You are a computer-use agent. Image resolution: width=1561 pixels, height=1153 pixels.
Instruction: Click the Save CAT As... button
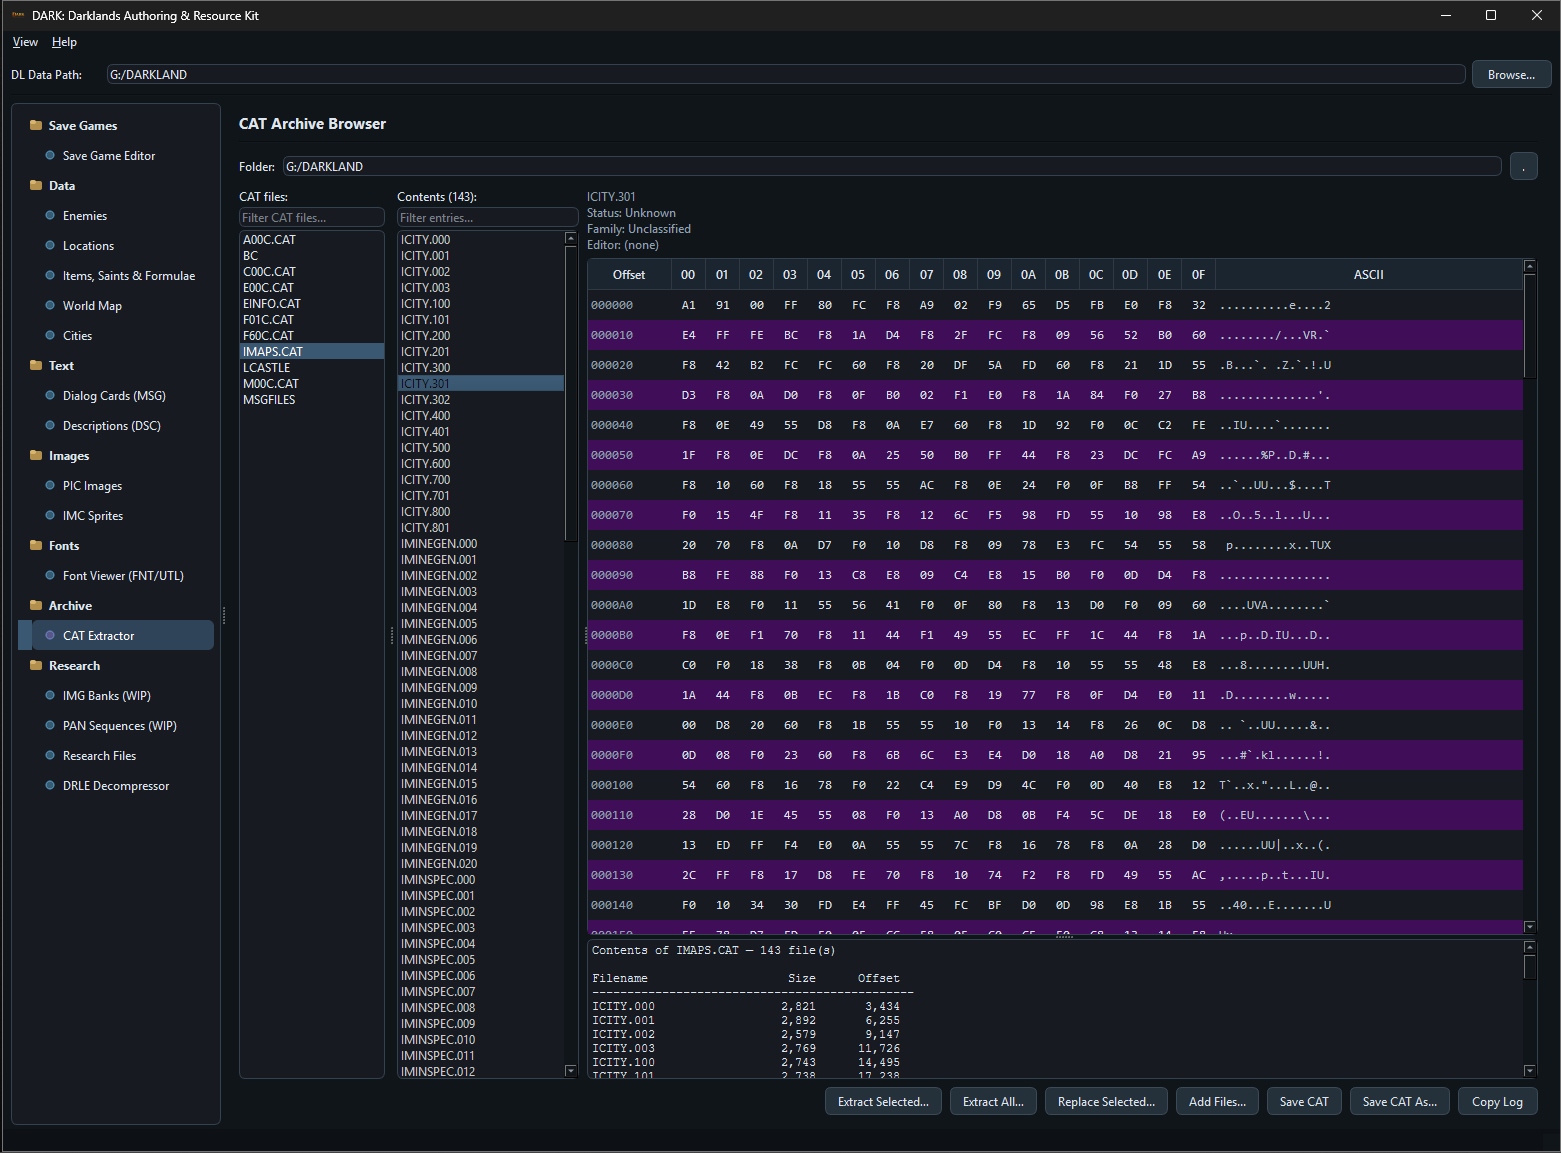point(1399,1101)
